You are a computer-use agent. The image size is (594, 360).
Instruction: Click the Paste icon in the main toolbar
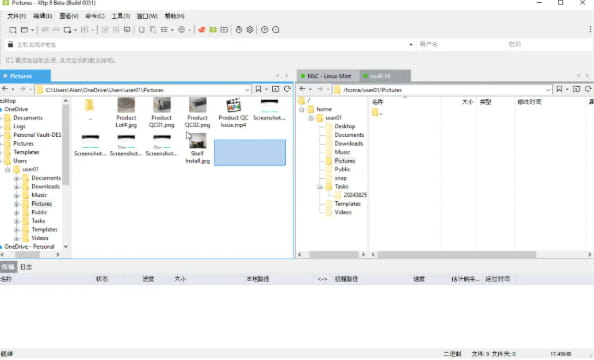click(153, 30)
